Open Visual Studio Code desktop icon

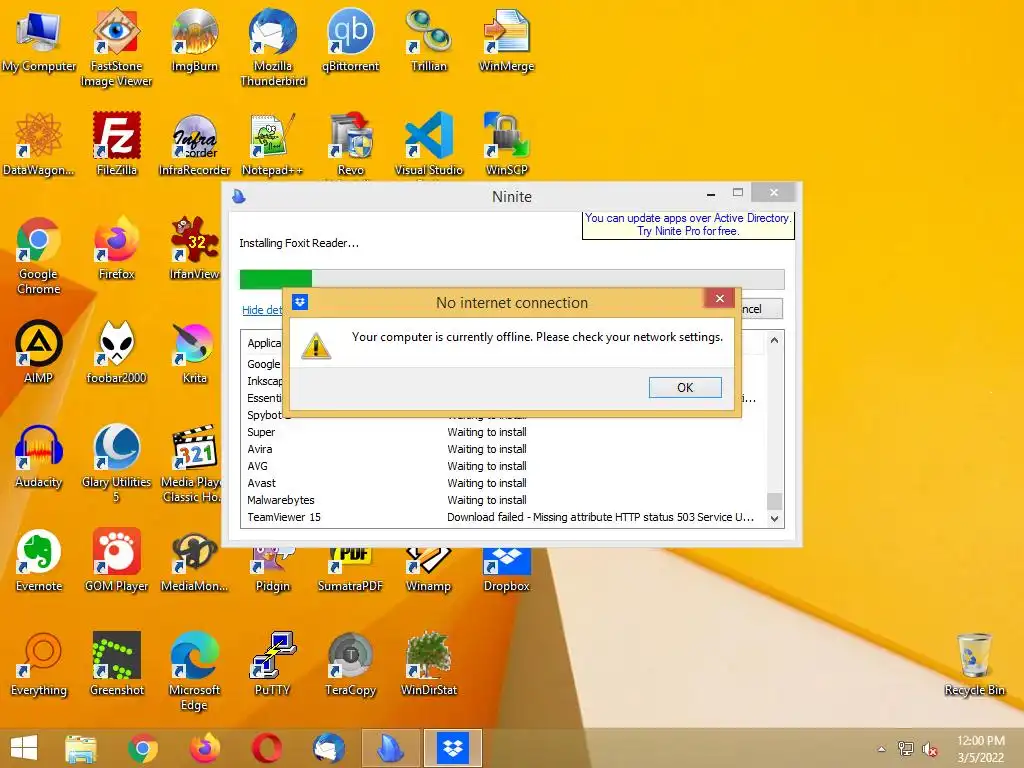coord(428,145)
